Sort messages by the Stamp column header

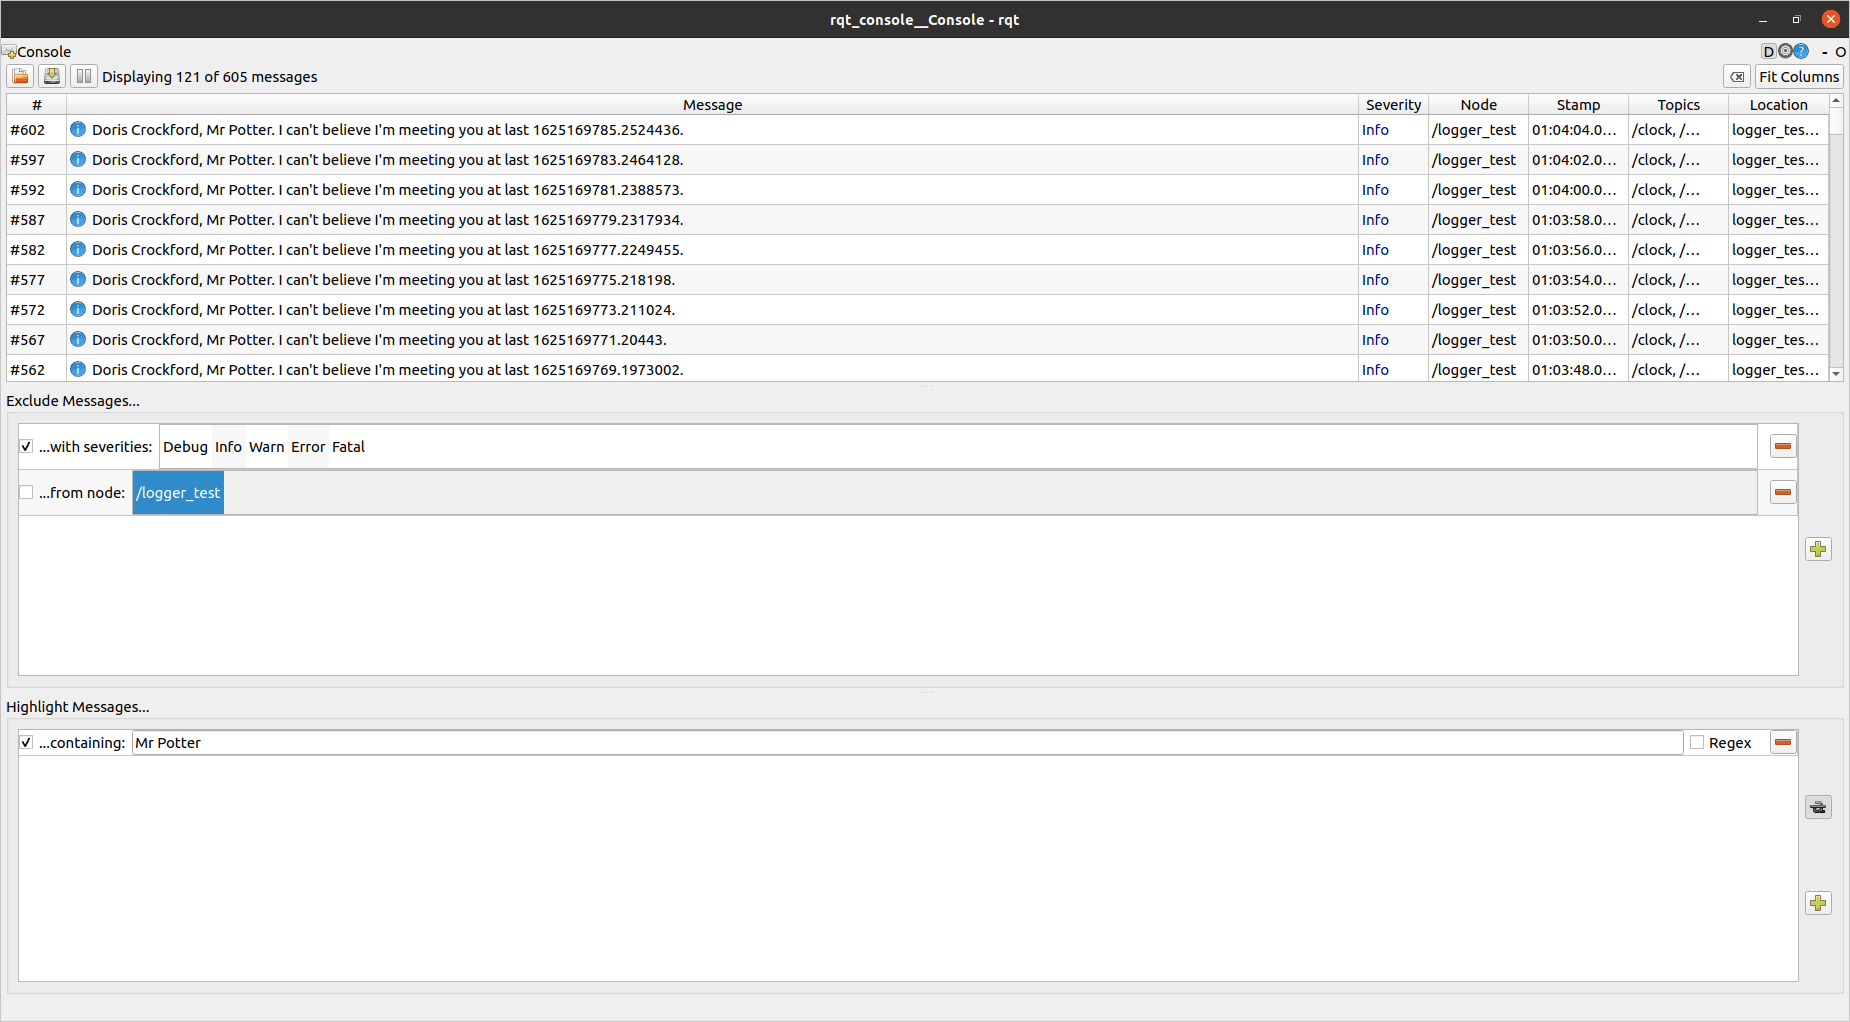pyautogui.click(x=1578, y=105)
